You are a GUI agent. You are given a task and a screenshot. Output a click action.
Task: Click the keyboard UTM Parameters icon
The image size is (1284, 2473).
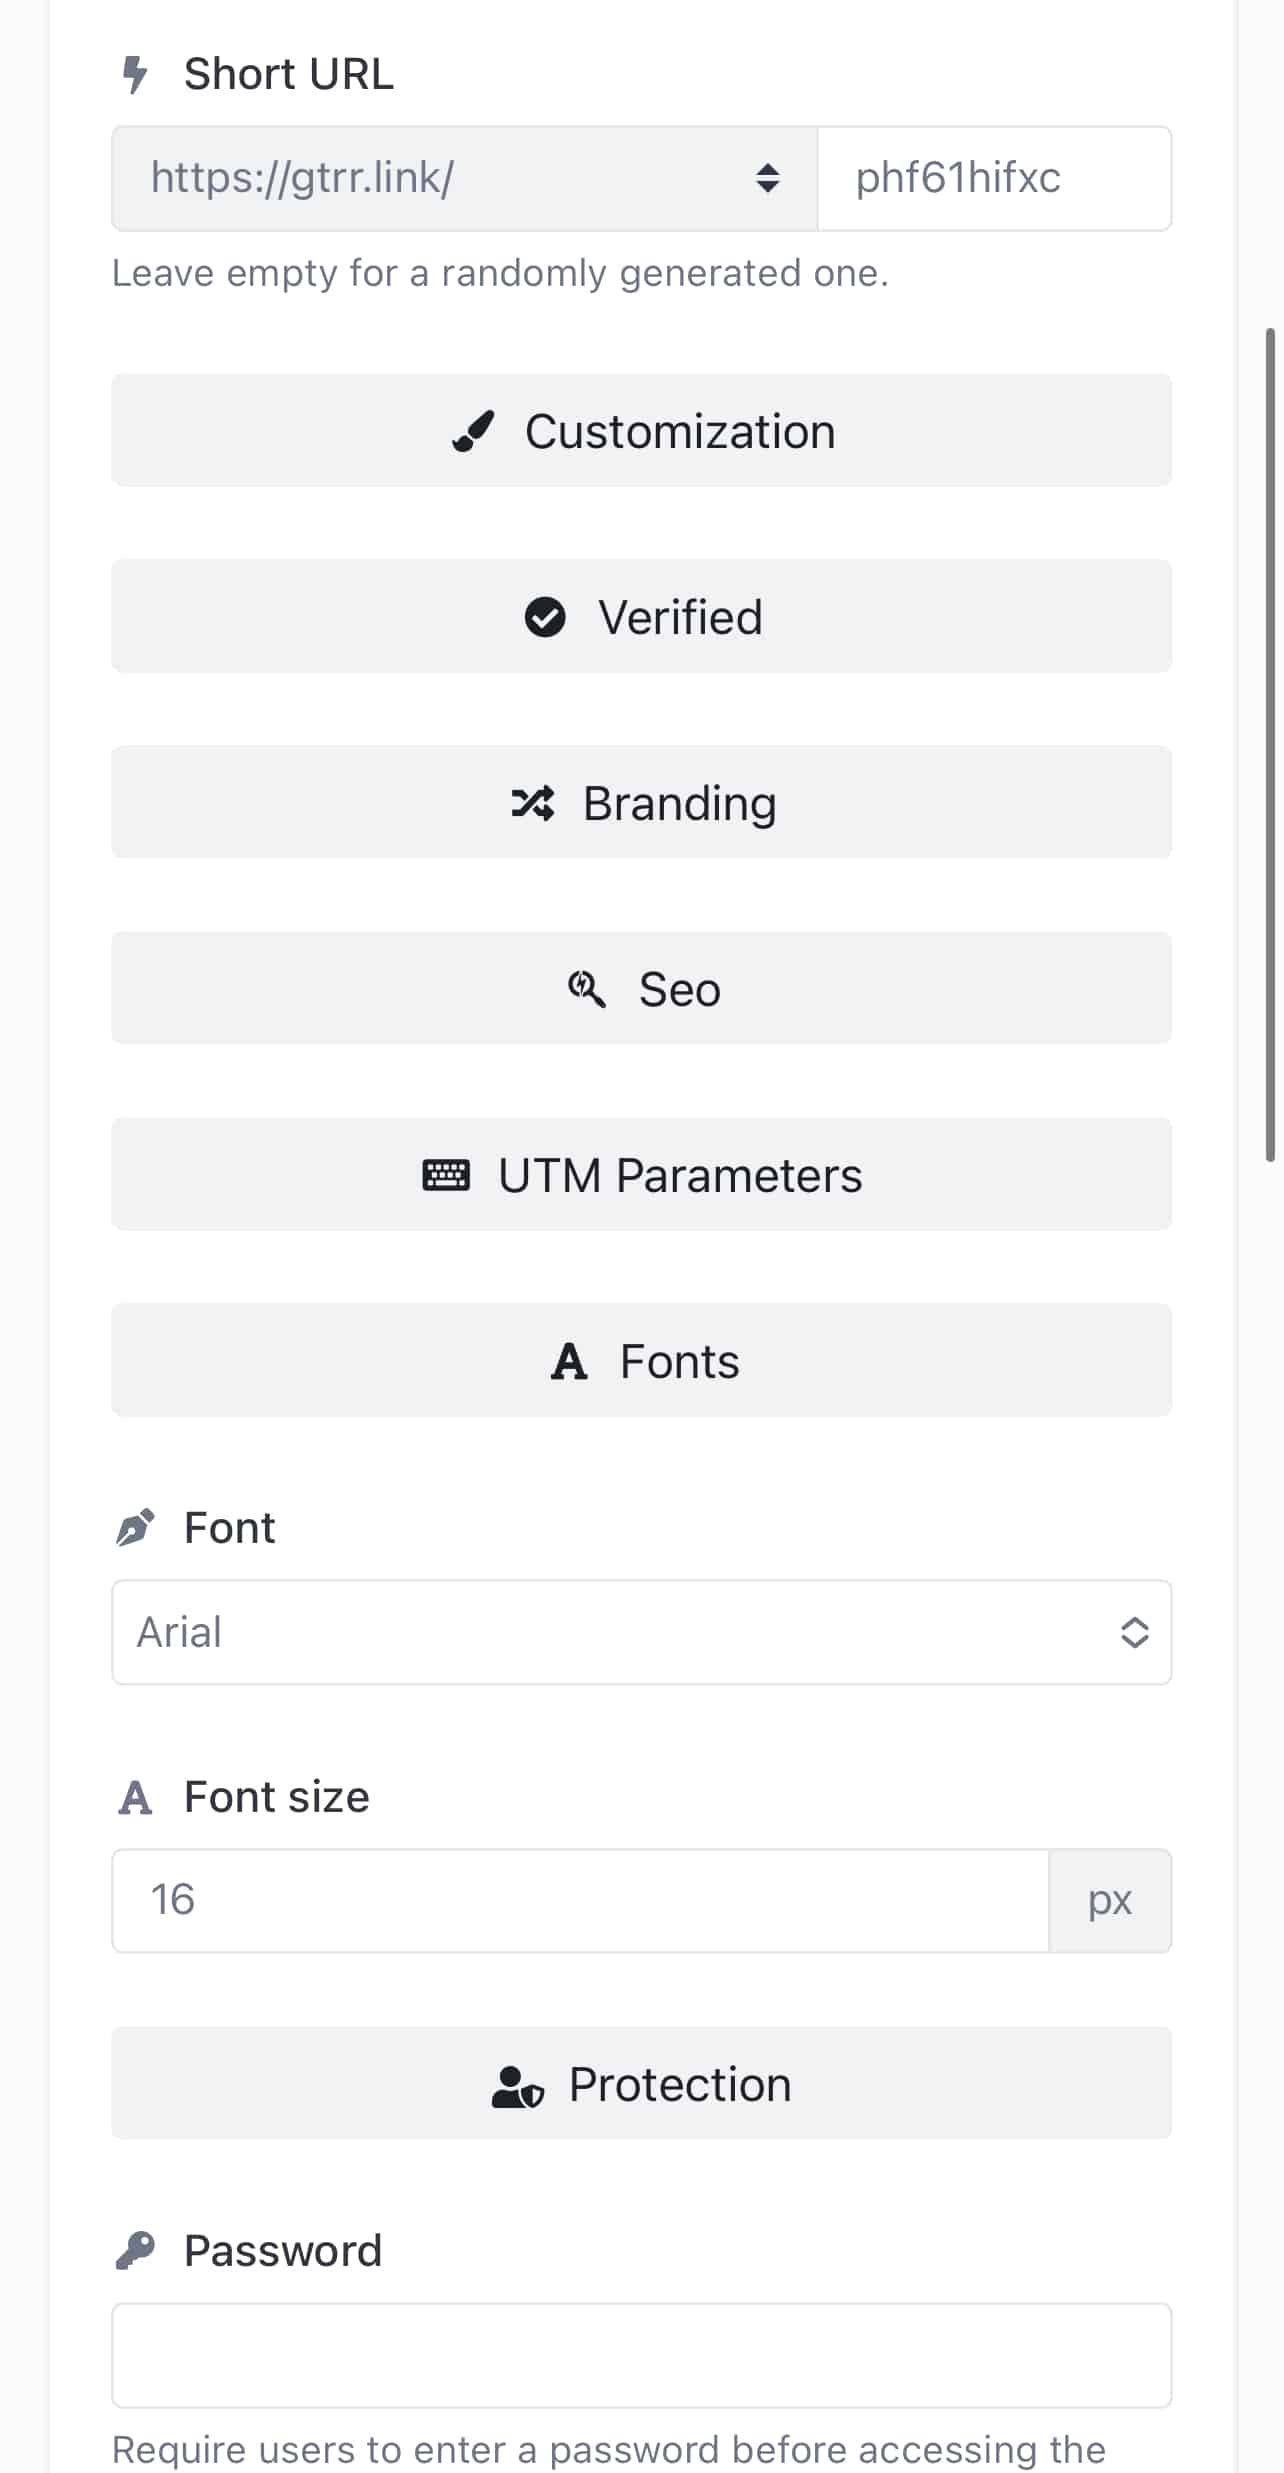[446, 1175]
